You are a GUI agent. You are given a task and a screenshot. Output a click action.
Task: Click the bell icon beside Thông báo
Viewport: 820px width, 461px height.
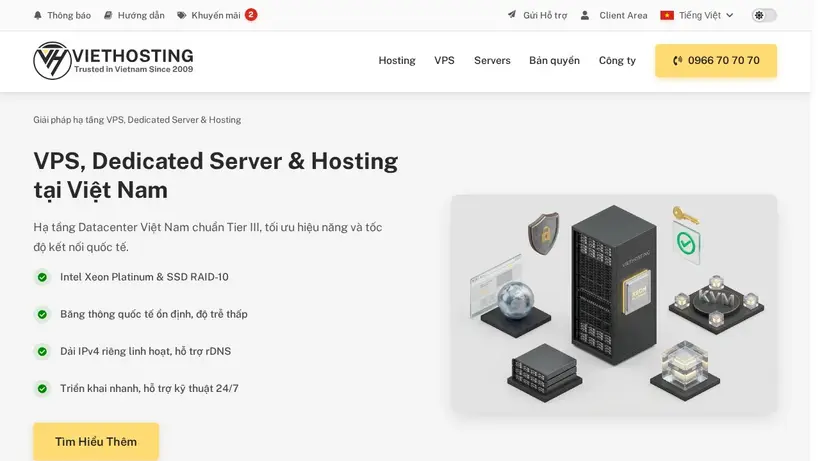[38, 16]
